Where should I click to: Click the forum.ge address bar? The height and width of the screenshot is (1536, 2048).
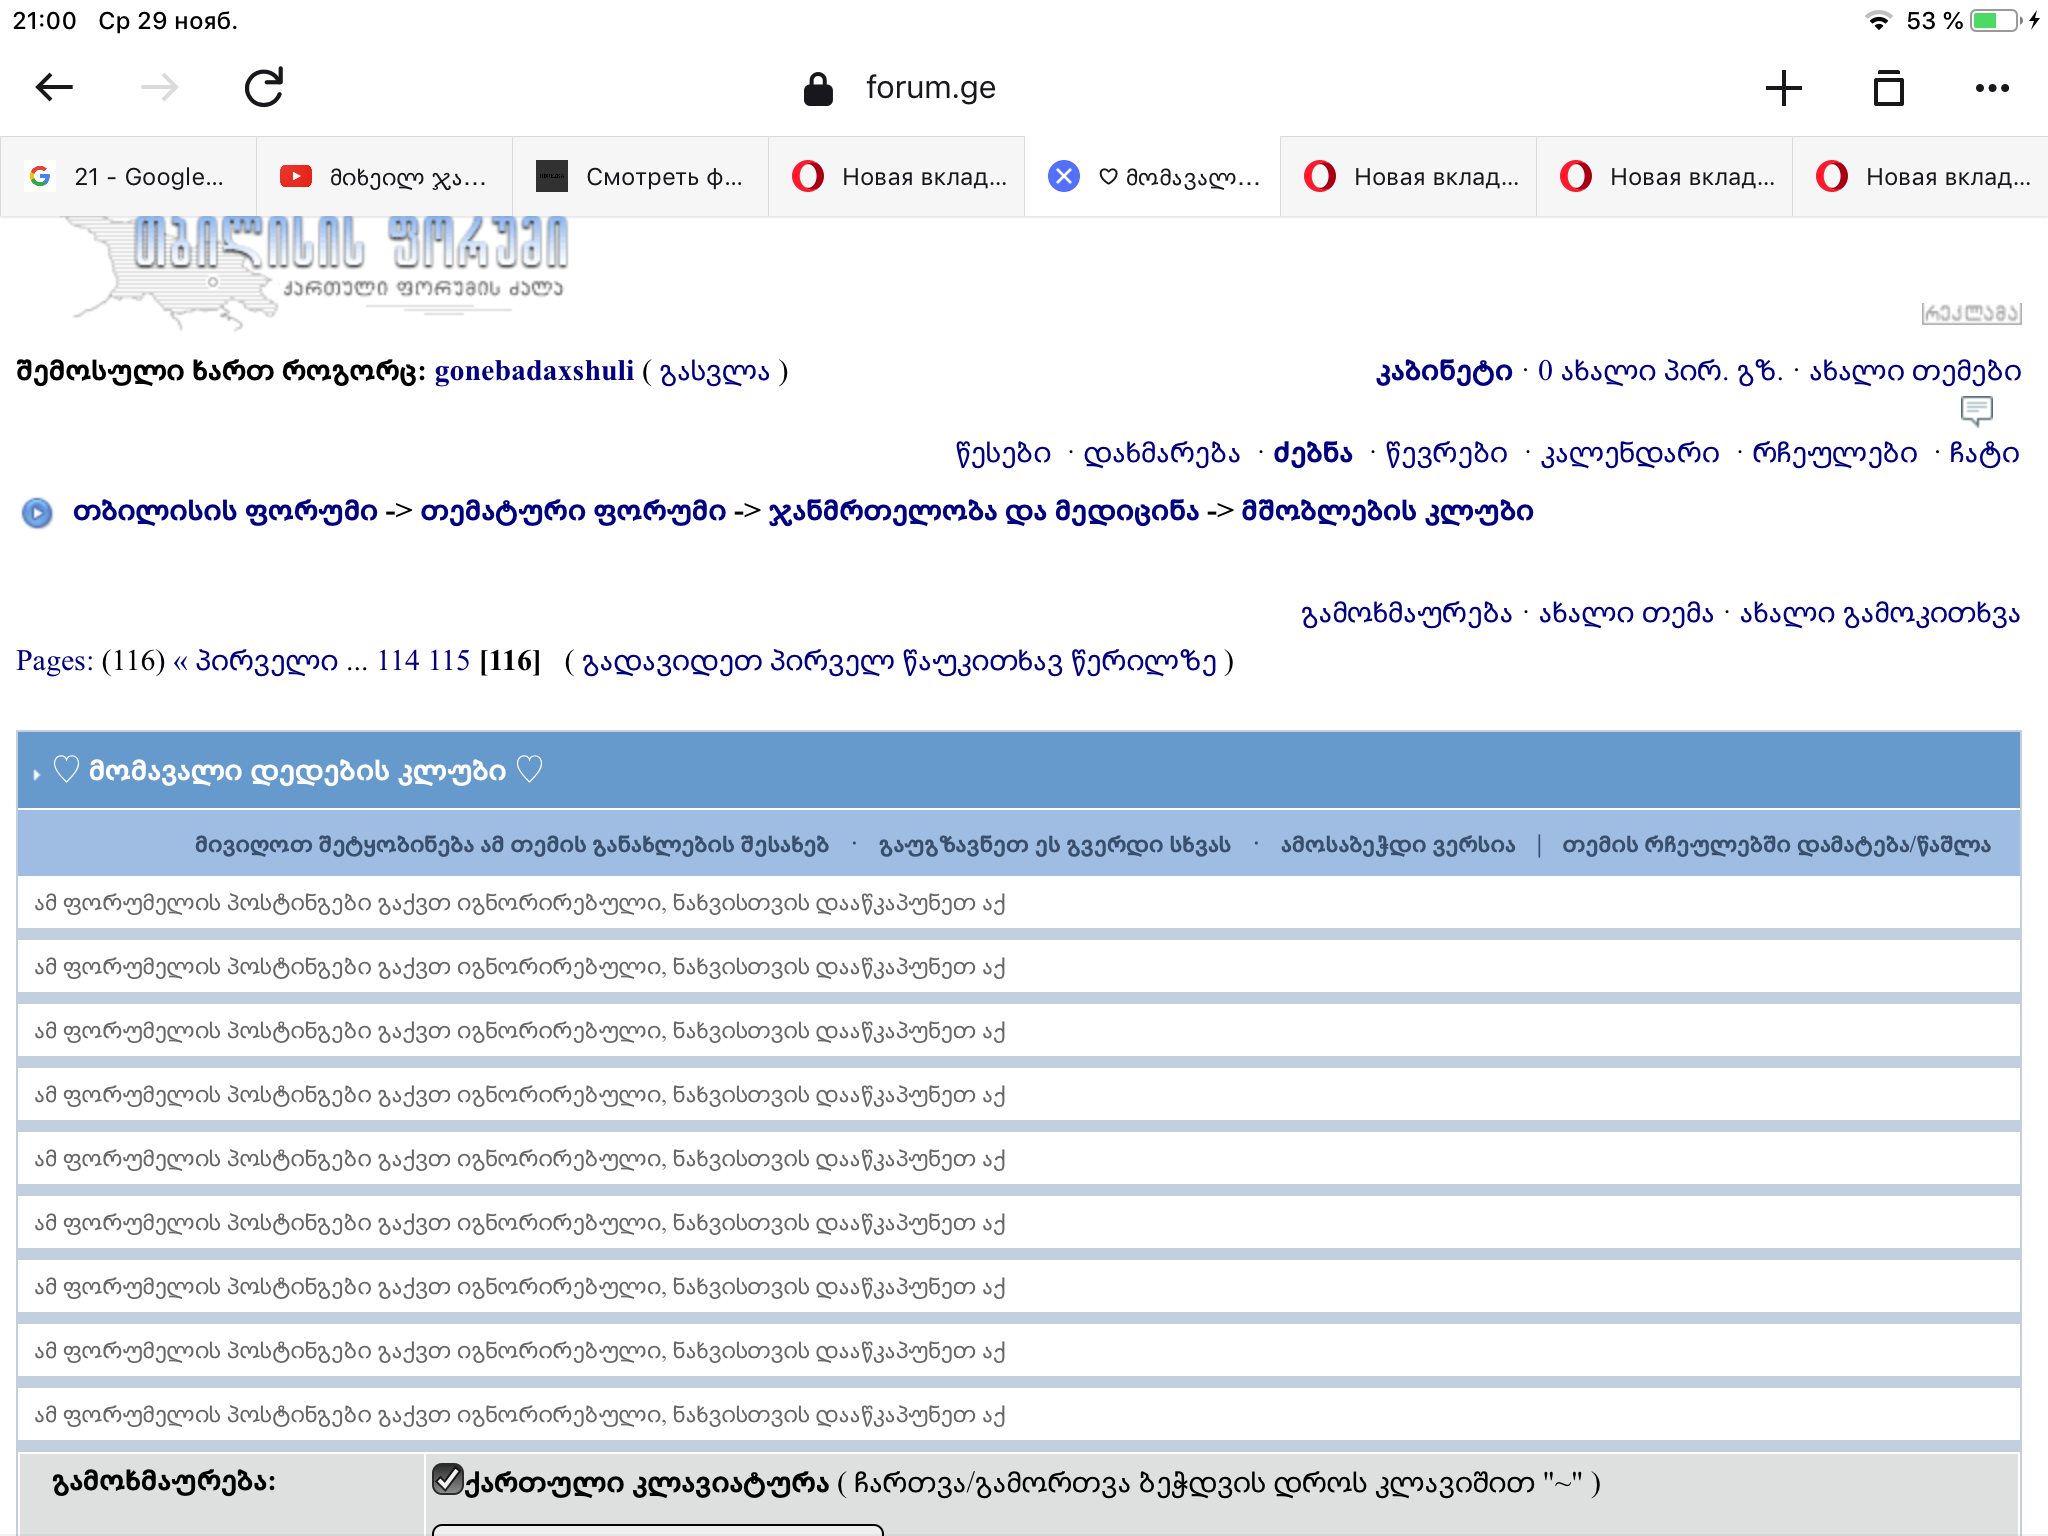tap(930, 88)
